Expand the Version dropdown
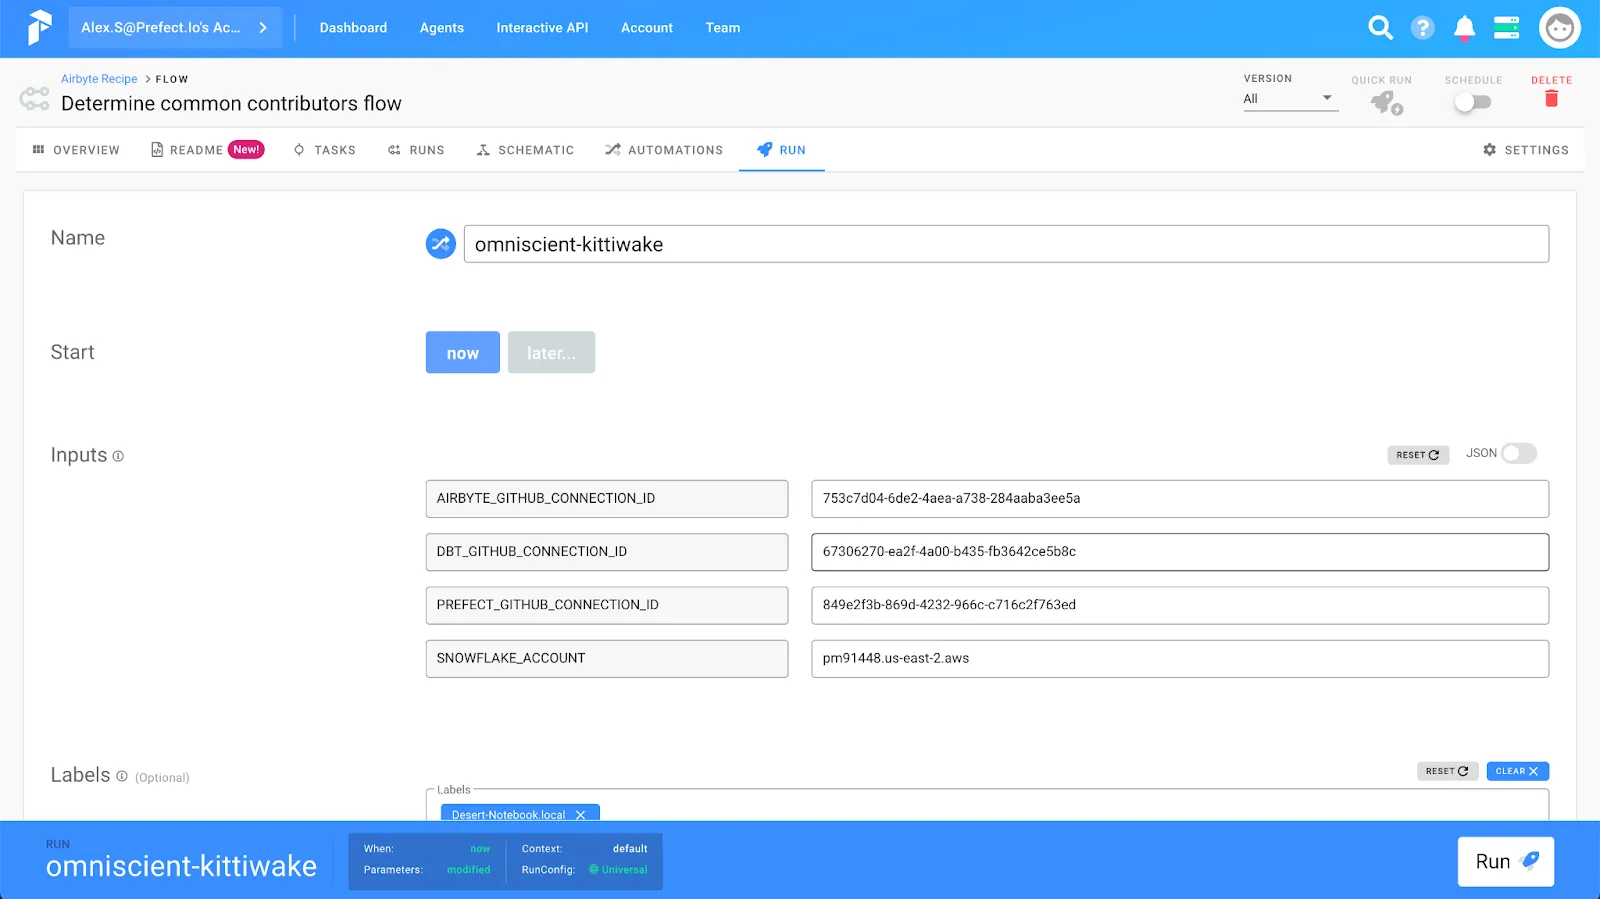Viewport: 1600px width, 899px height. click(1290, 98)
